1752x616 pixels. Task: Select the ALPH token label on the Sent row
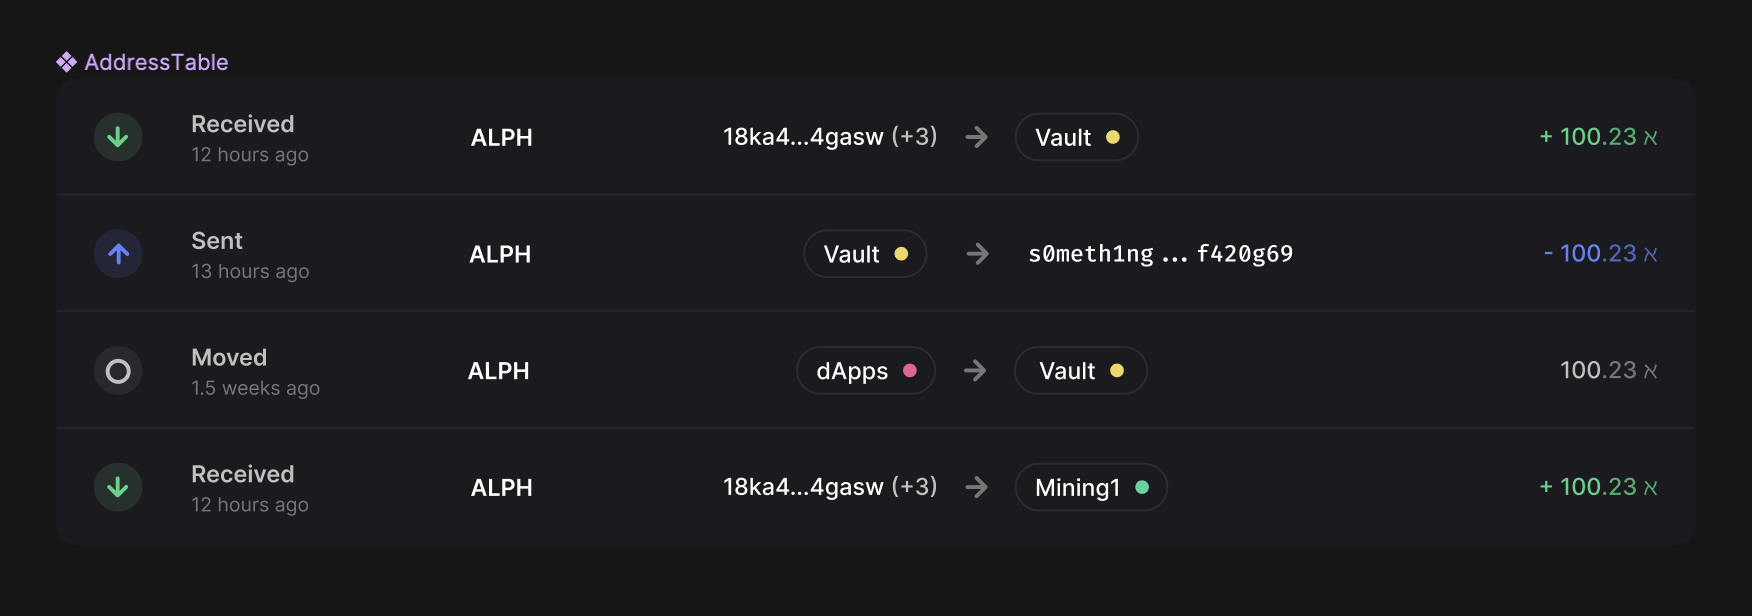500,253
